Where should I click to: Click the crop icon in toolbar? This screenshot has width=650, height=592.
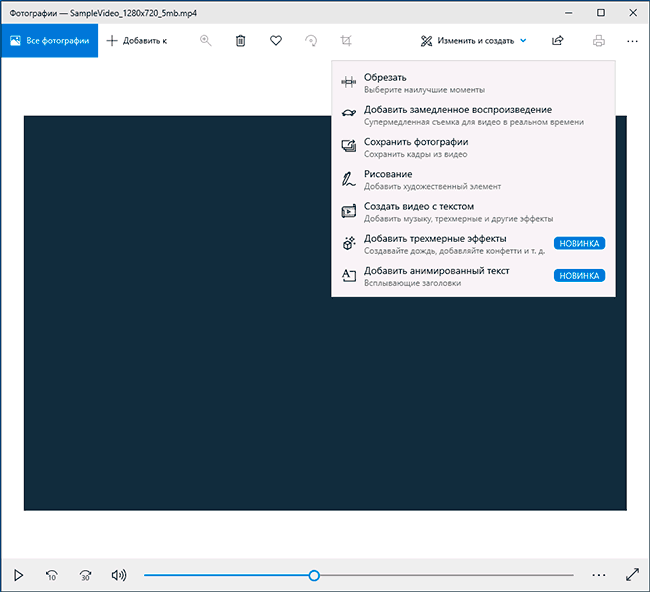(x=346, y=41)
